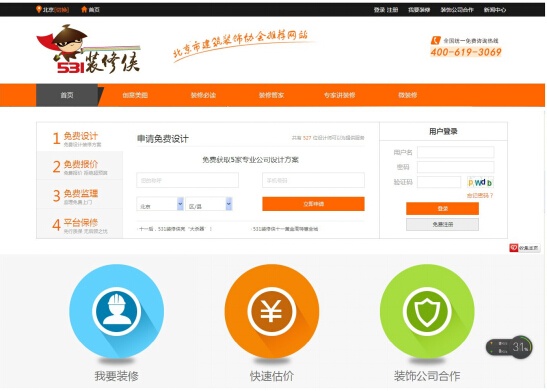Viewport: 547px width, 391px height.
Task: Click the 531装修侠 mascot logo
Action: (x=89, y=48)
